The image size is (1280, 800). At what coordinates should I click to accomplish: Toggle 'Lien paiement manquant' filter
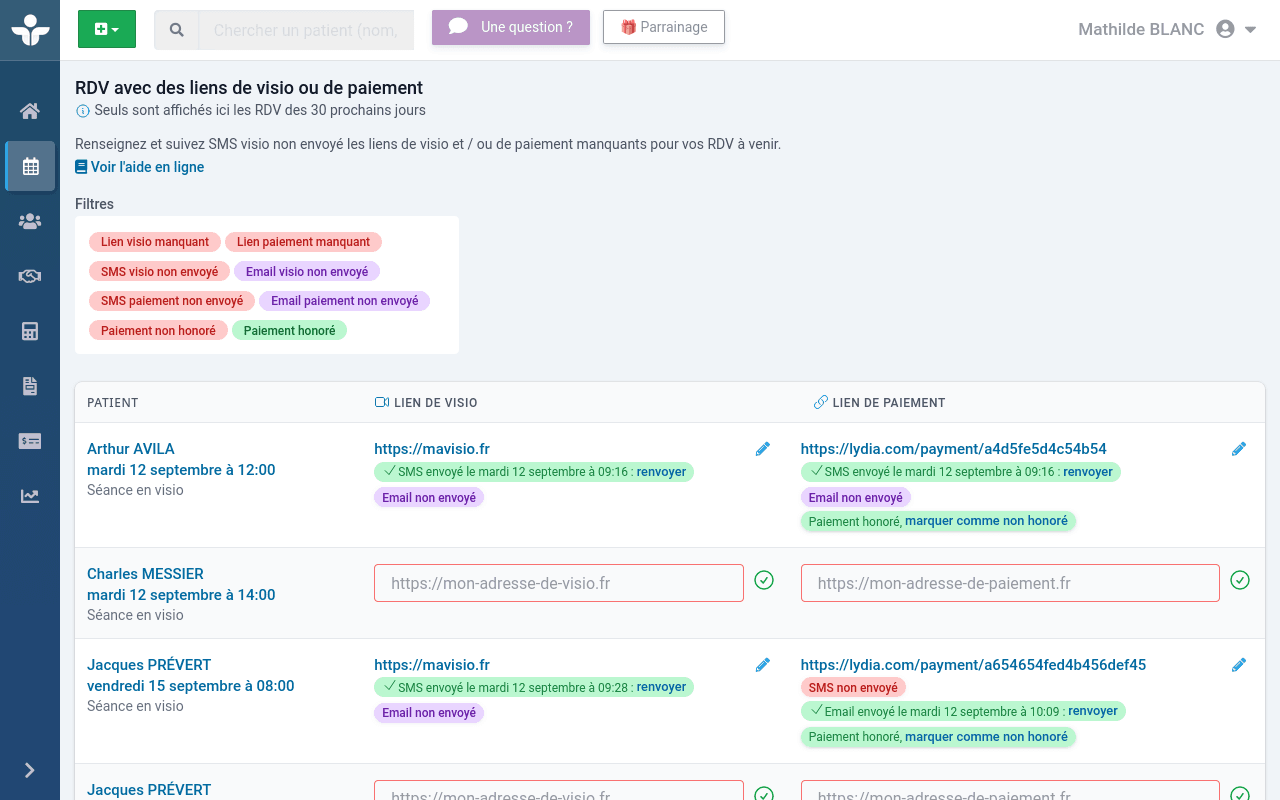pyautogui.click(x=303, y=242)
